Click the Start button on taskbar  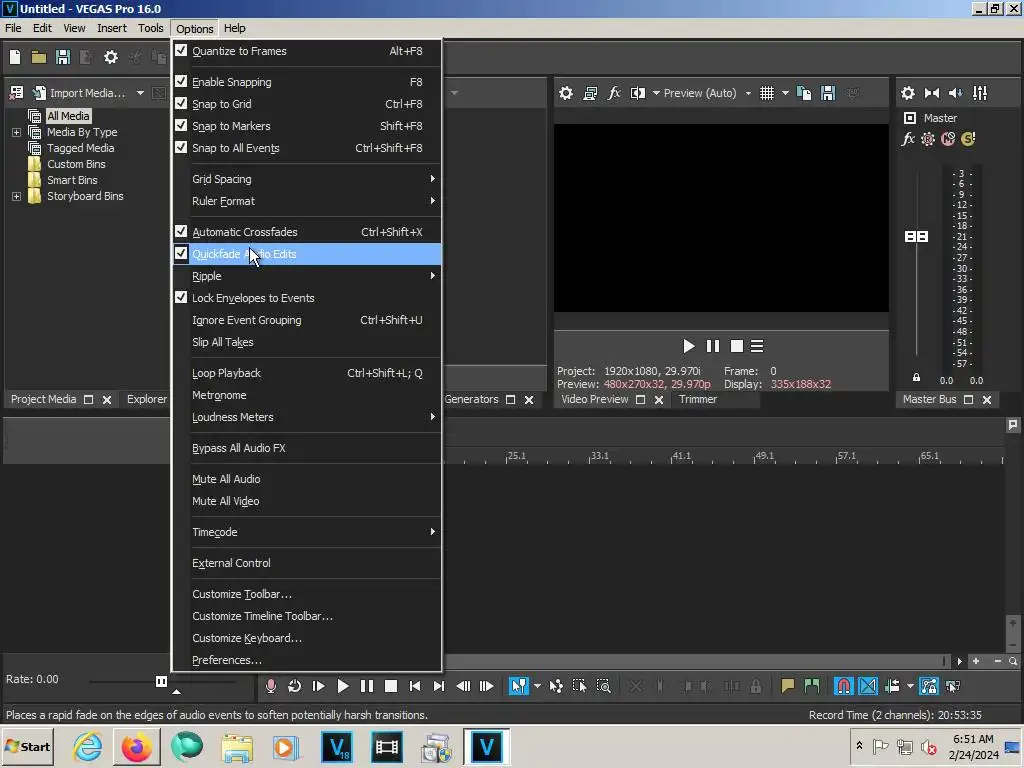[x=27, y=747]
